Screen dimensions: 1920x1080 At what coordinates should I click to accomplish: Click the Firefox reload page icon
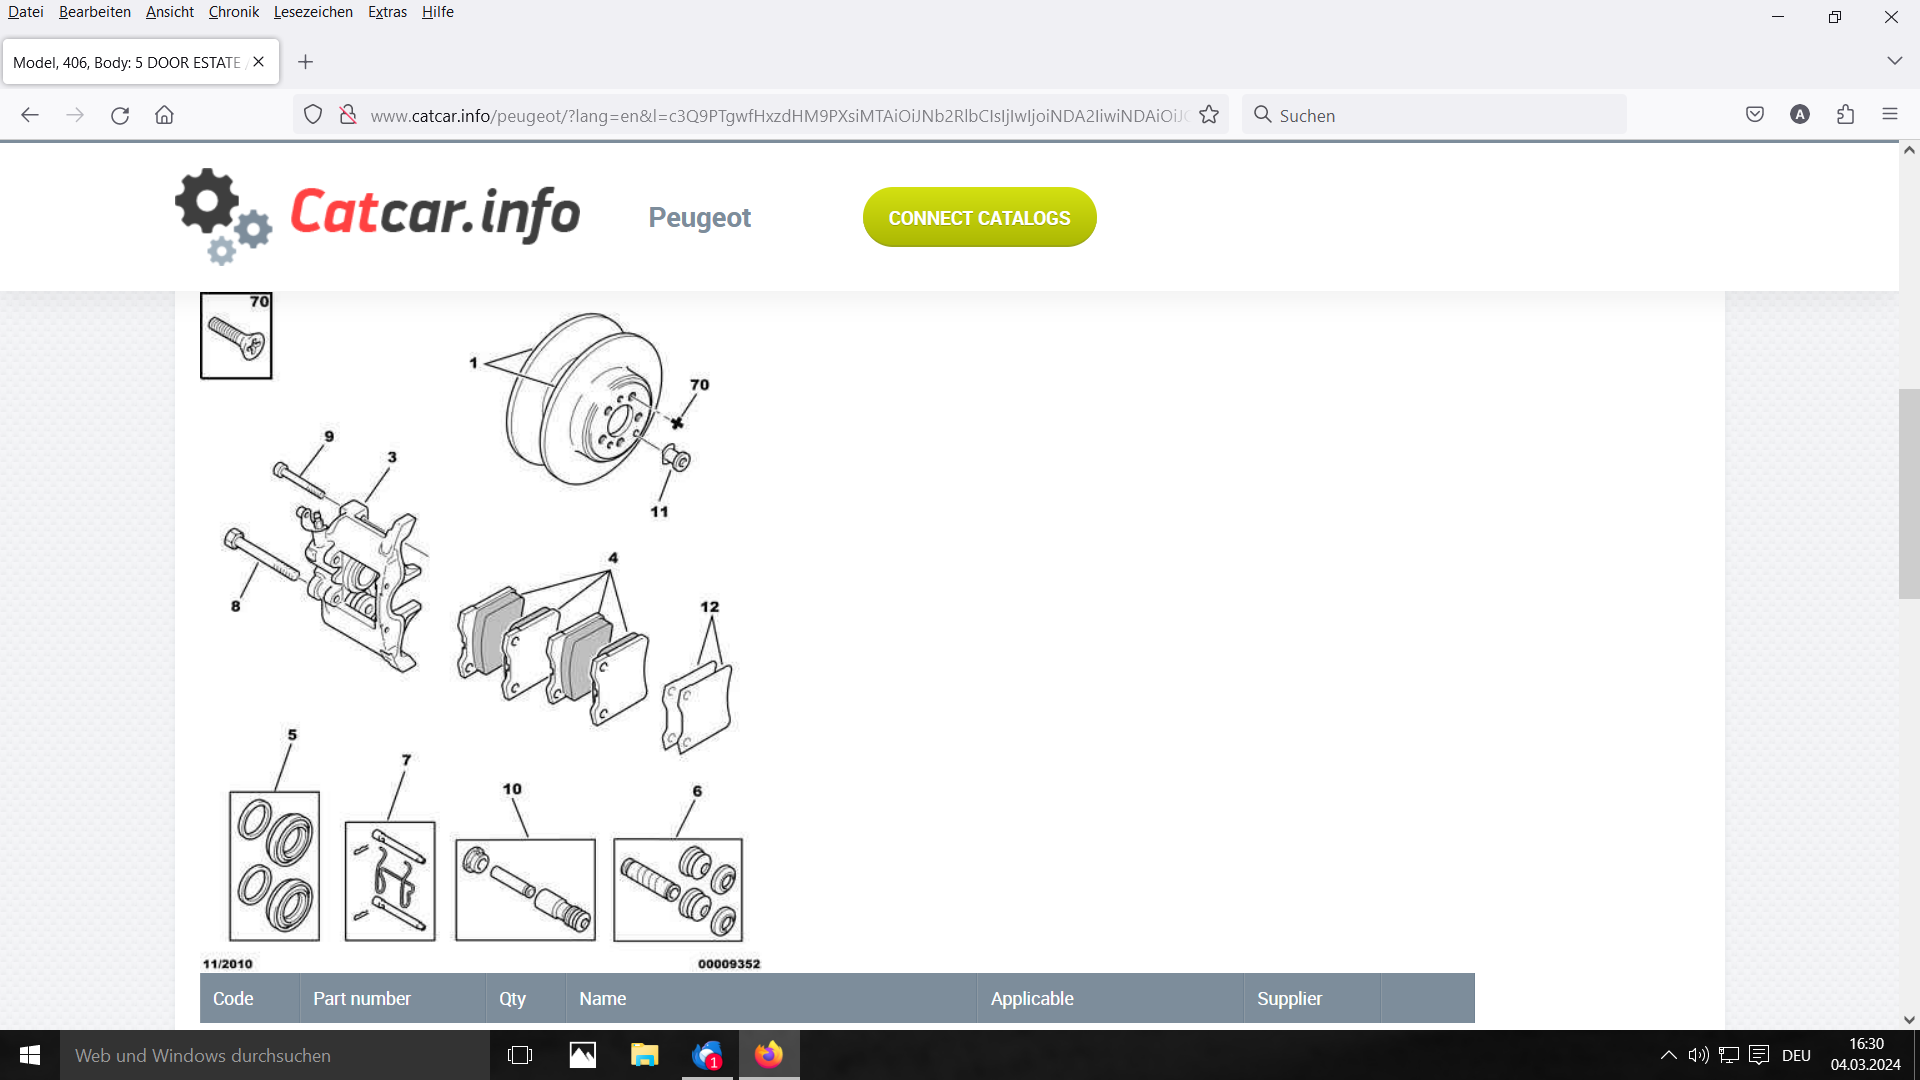tap(120, 115)
